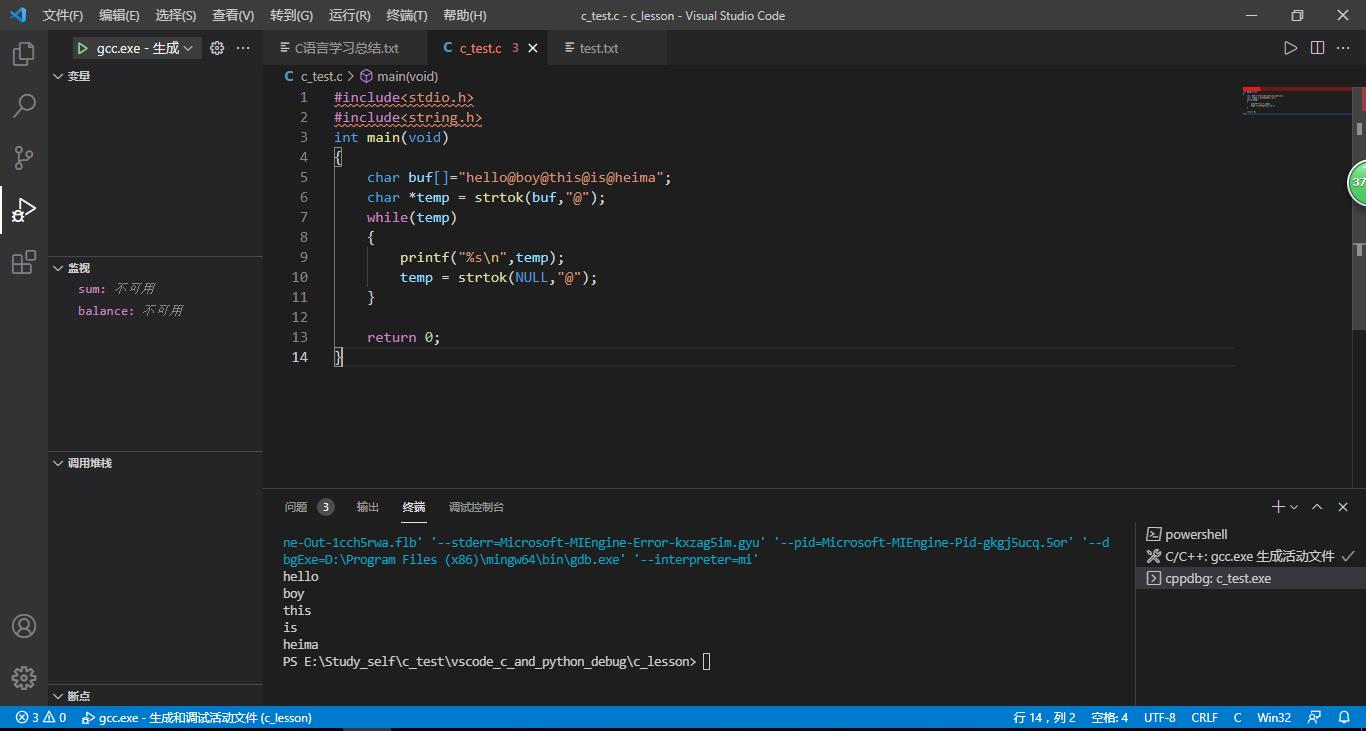Open launch.json via debug gear icon
1366x731 pixels.
coord(217,48)
